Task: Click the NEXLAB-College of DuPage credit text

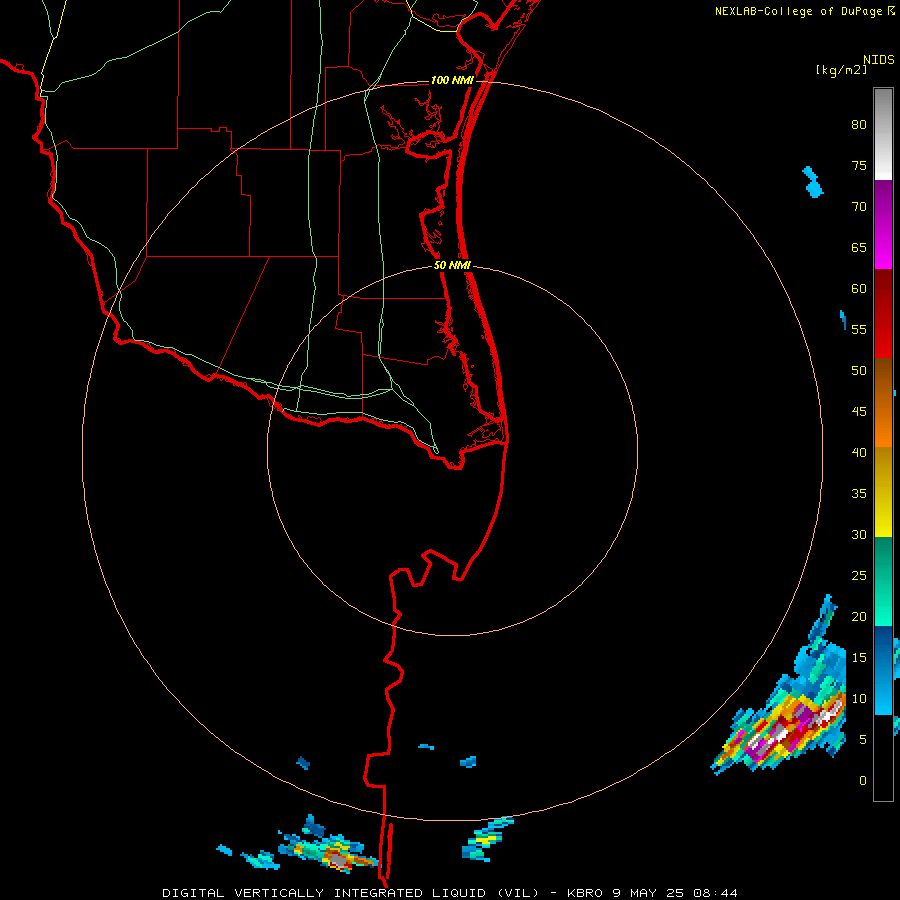Action: (x=798, y=11)
